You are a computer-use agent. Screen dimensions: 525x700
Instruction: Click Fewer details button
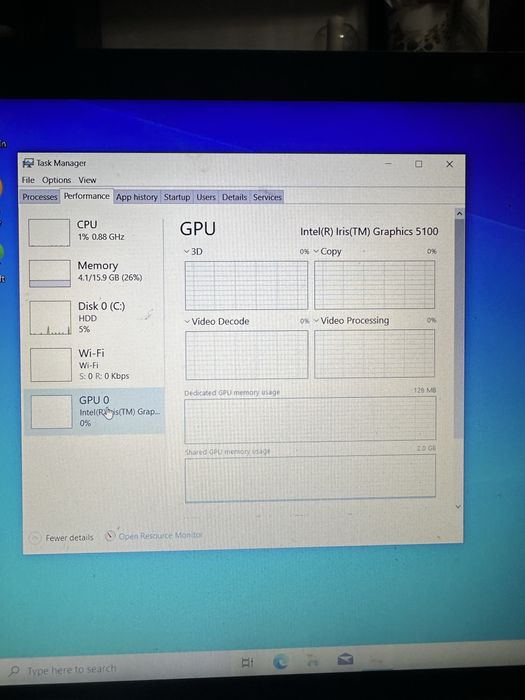click(61, 538)
